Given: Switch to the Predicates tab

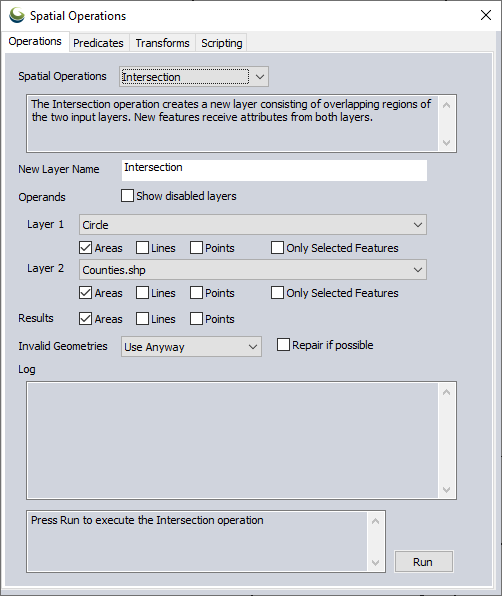Looking at the screenshot, I should click(98, 43).
